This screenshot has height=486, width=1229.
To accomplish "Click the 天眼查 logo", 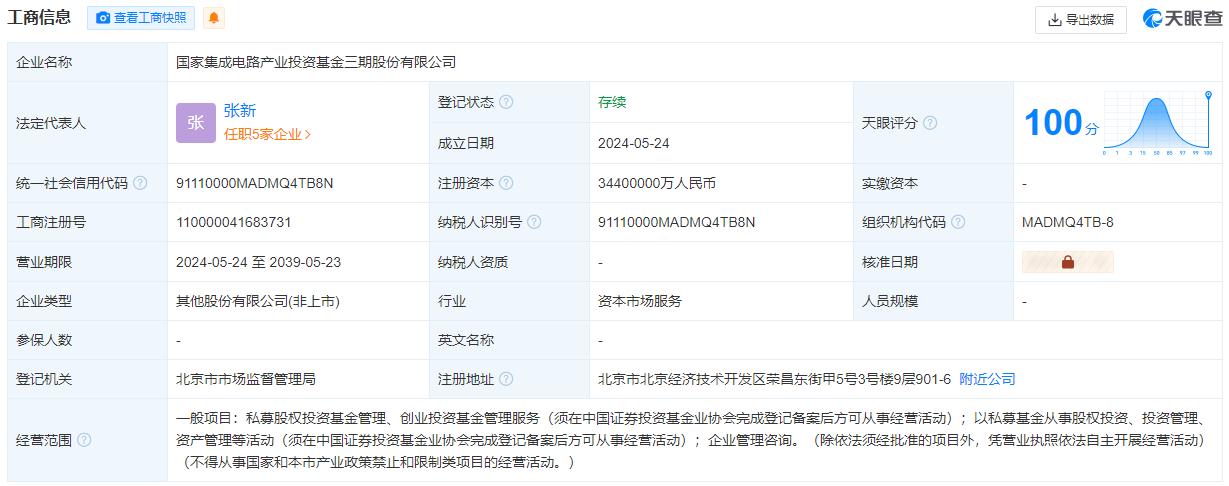I will point(1182,18).
